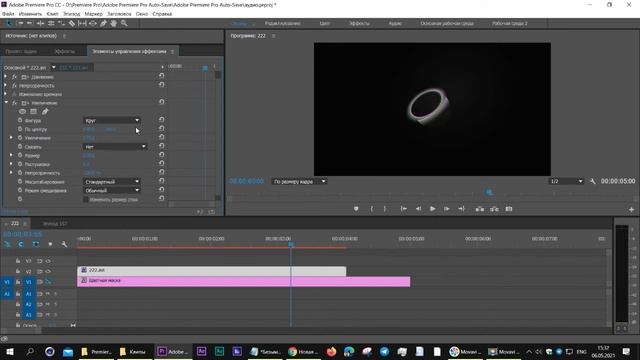640x360 pixels.
Task: Open Telegram from the taskbar
Action: click(384, 351)
